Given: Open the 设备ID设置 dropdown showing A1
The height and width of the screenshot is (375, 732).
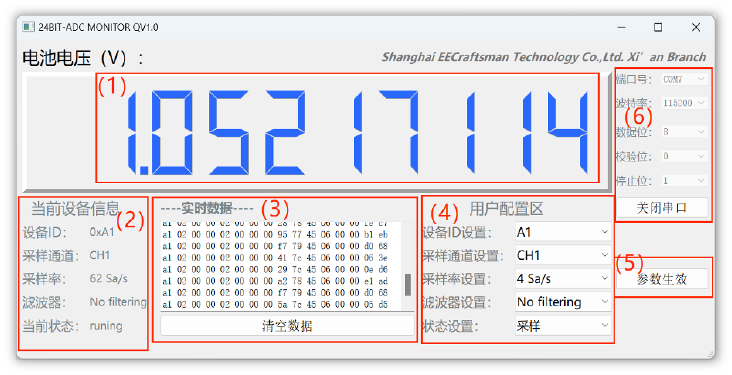Looking at the screenshot, I should [563, 232].
